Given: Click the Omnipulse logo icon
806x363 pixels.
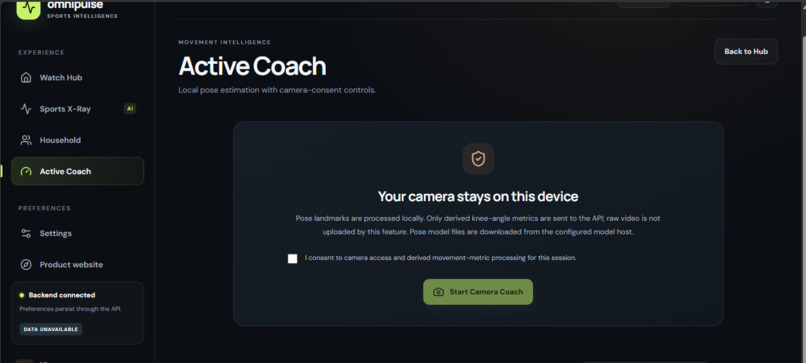Looking at the screenshot, I should [28, 9].
